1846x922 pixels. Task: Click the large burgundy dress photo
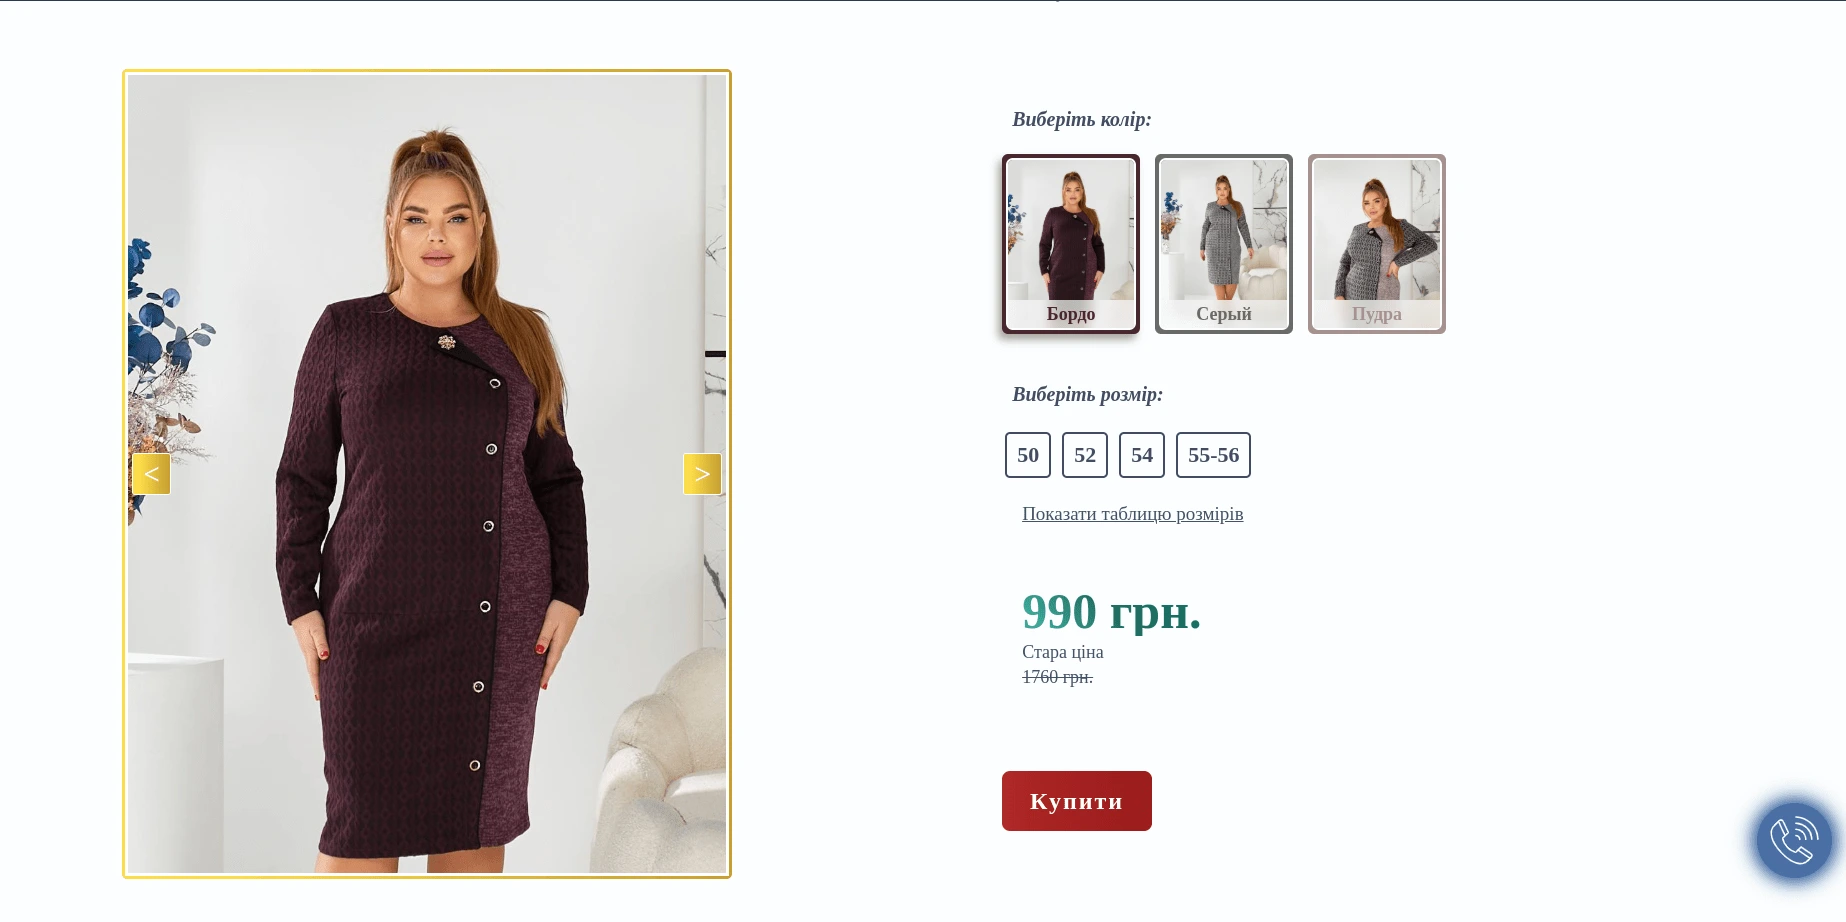click(427, 560)
